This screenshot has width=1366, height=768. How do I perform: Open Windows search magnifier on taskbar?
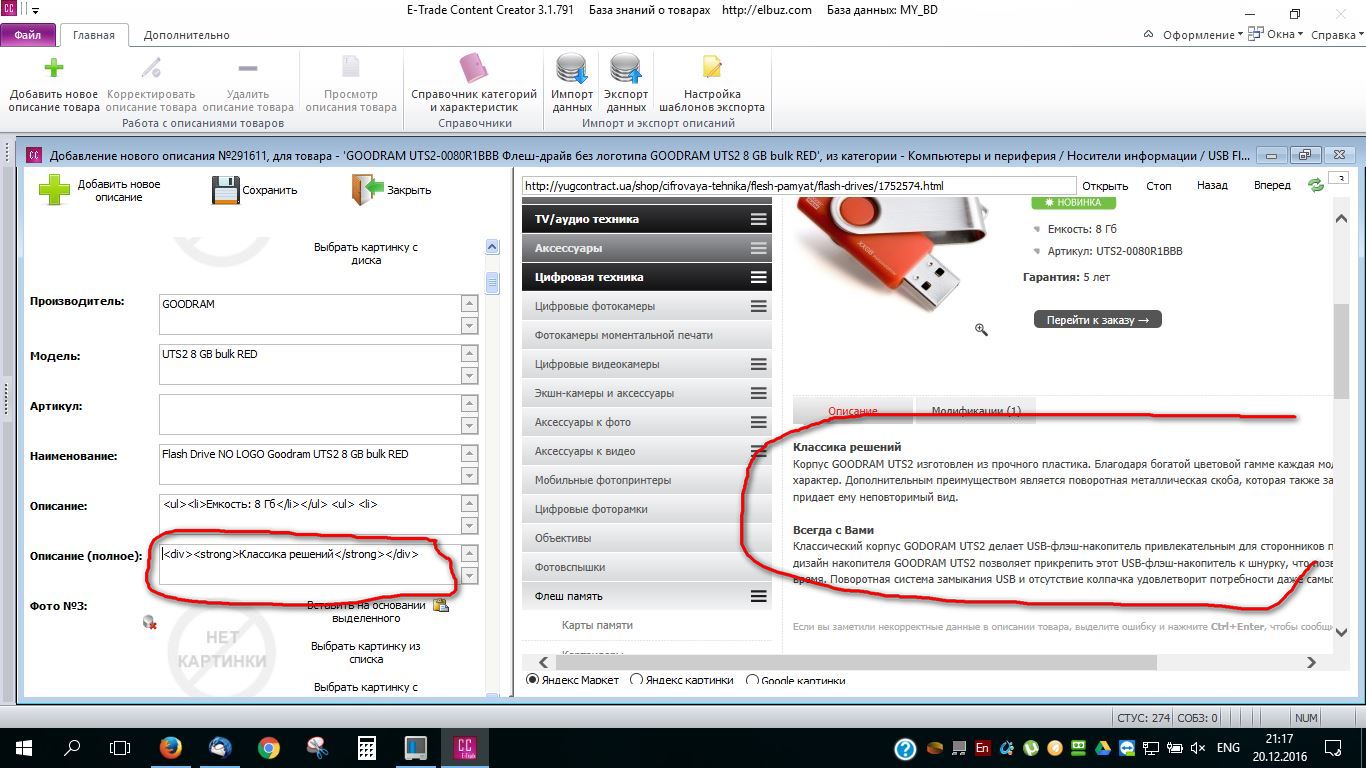tap(72, 747)
